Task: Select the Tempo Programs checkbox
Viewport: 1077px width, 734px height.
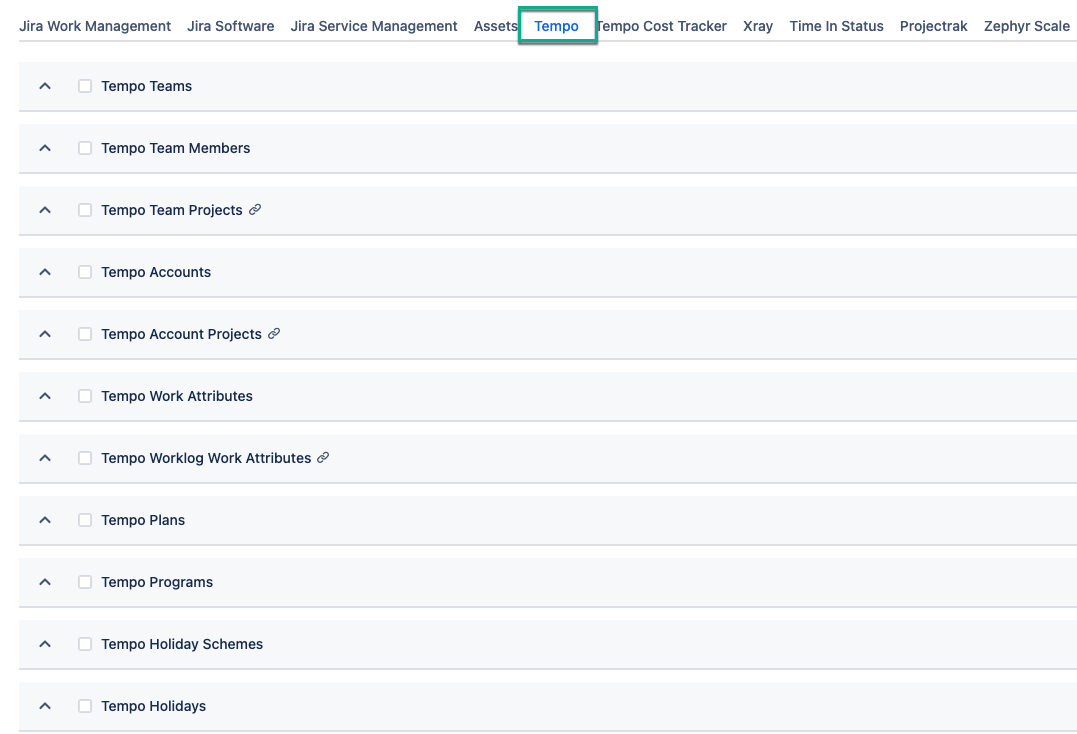Action: (x=85, y=582)
